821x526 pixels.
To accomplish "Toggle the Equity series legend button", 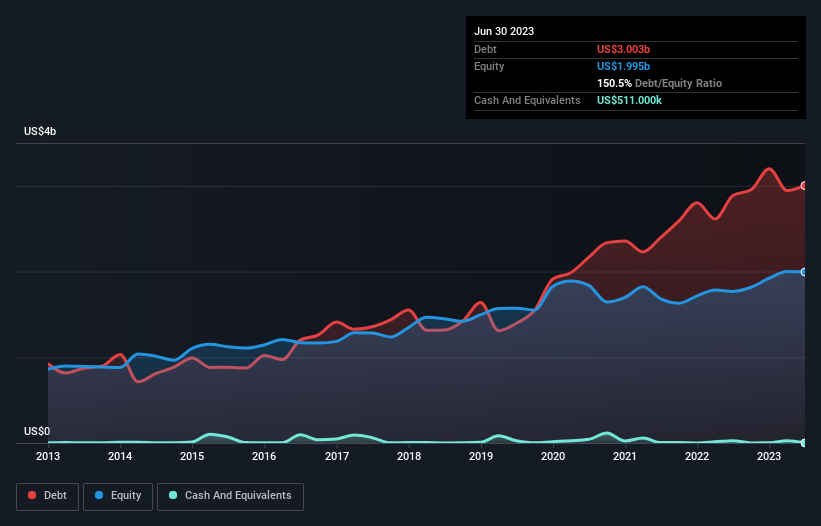I will 118,496.
